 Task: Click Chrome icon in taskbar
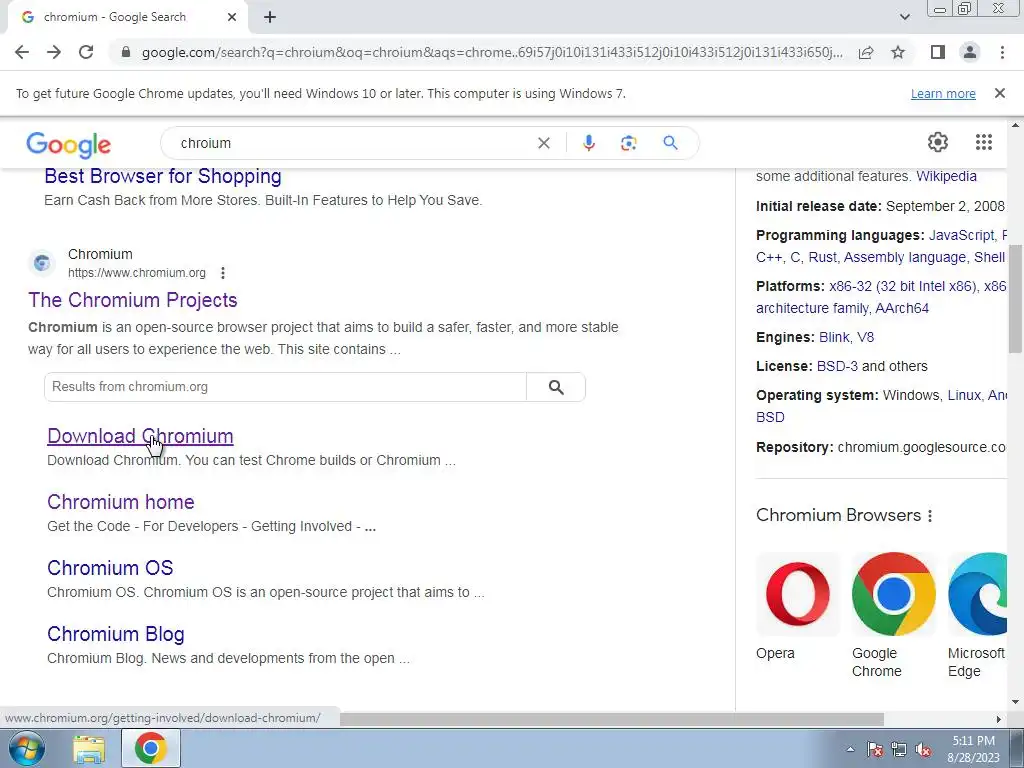[150, 748]
